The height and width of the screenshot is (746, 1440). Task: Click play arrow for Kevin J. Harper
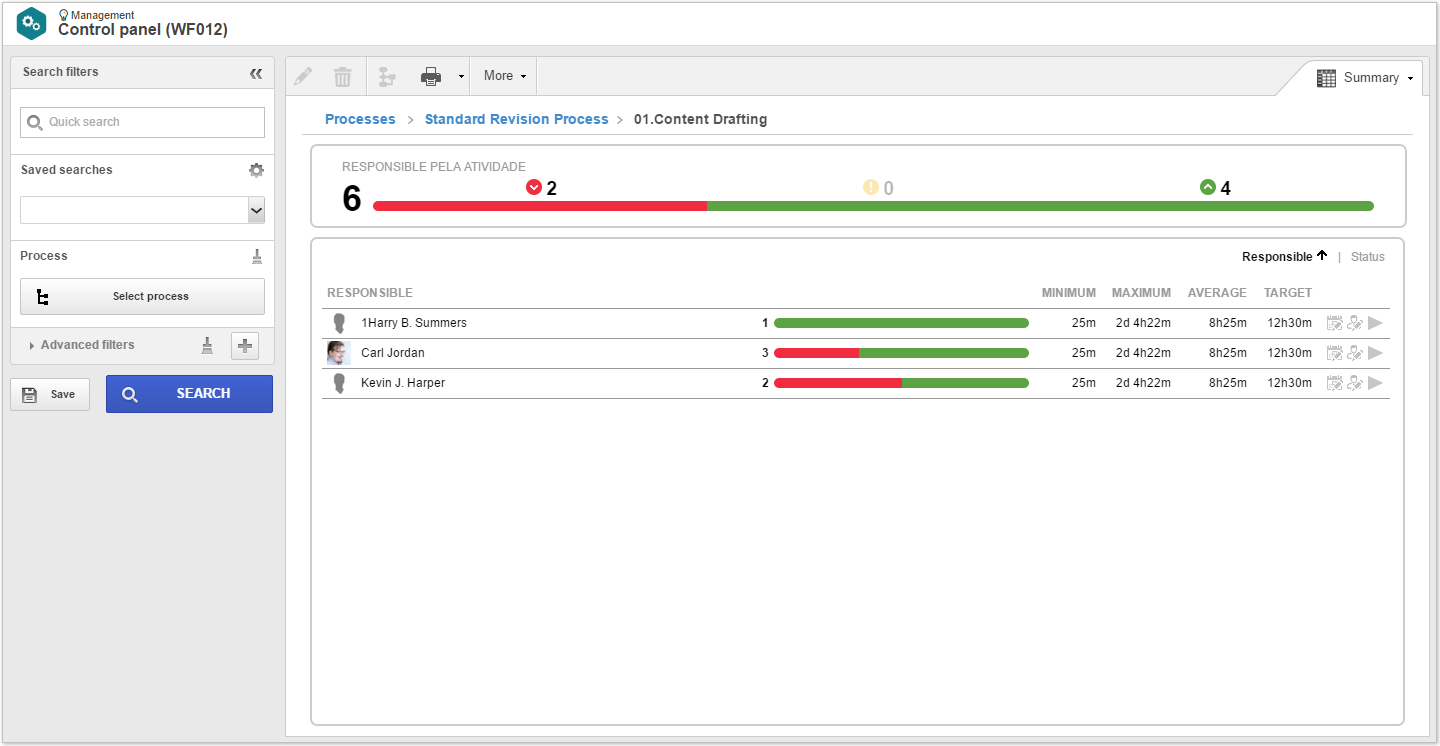[1376, 383]
